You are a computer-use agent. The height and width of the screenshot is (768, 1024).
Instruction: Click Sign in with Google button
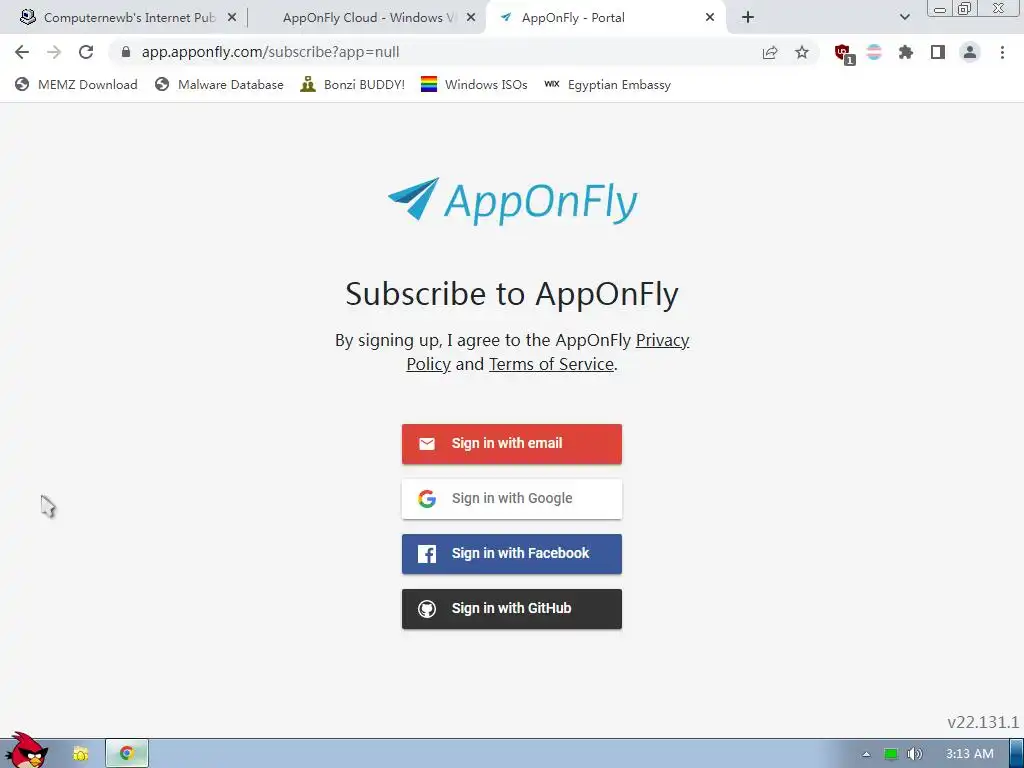click(512, 499)
